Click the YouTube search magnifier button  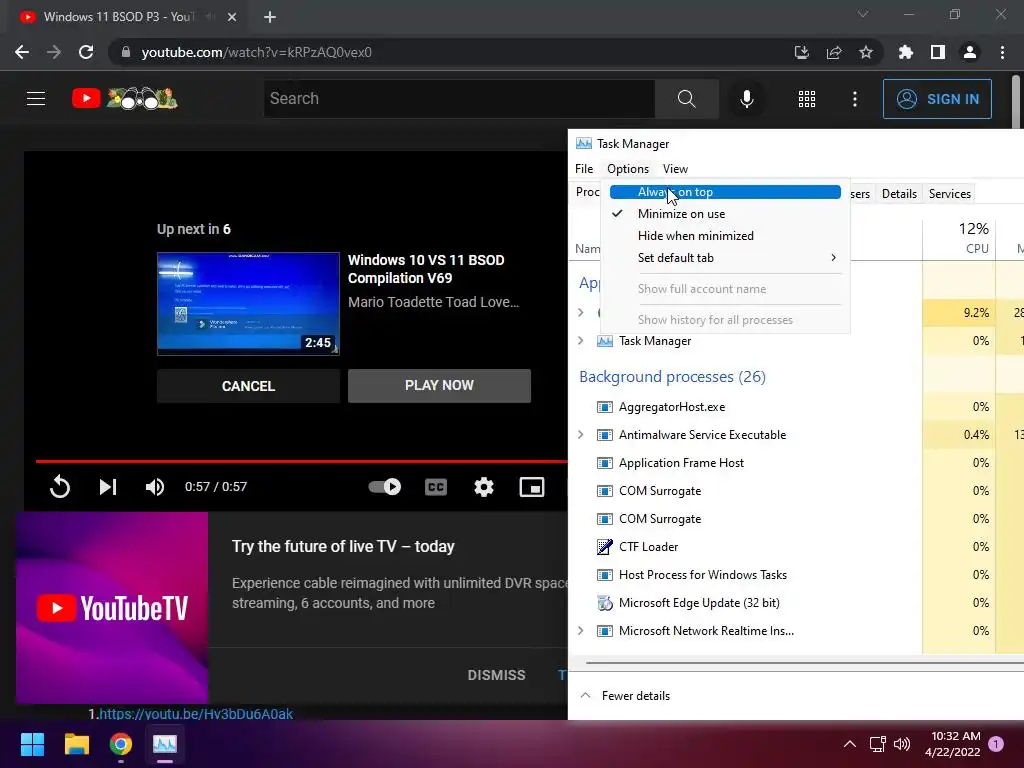686,99
